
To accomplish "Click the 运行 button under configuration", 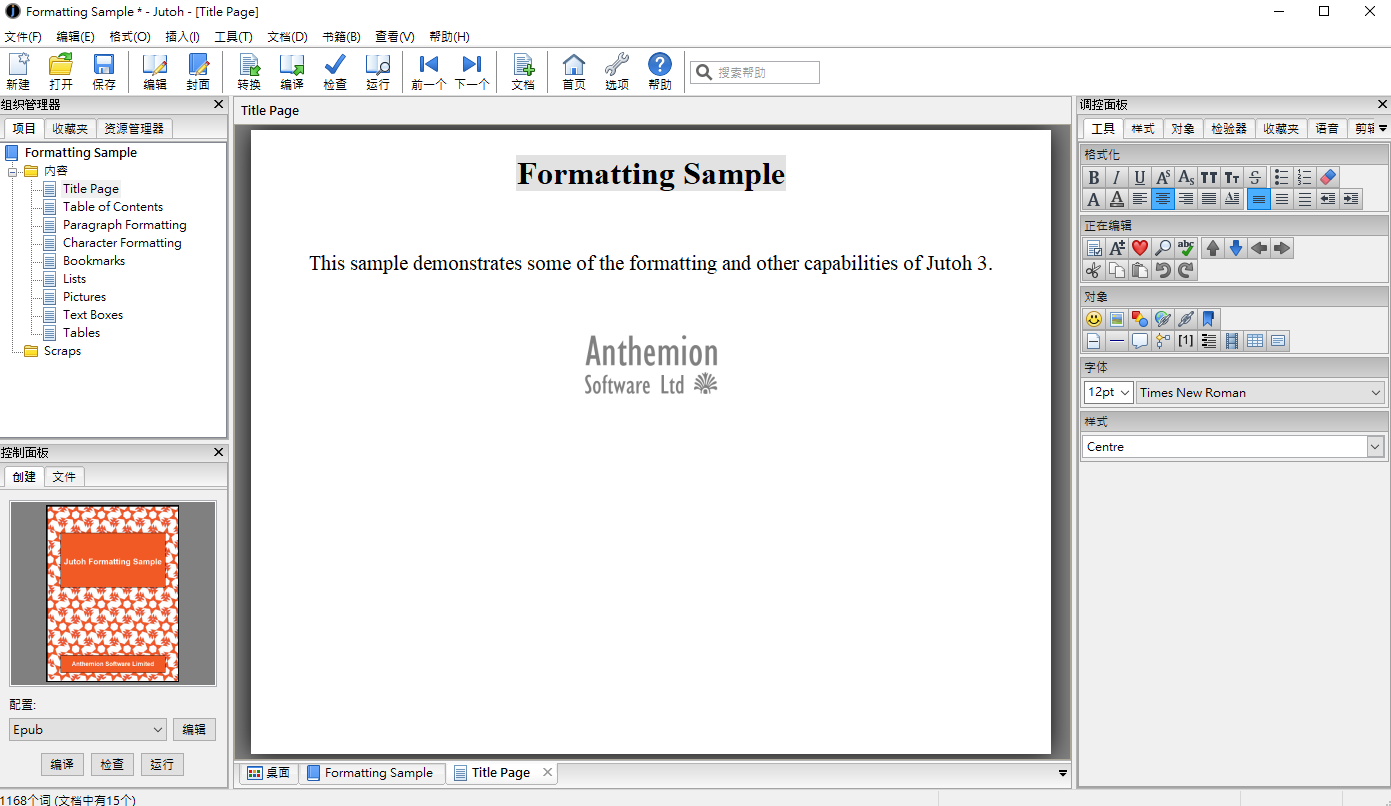I will [x=162, y=764].
